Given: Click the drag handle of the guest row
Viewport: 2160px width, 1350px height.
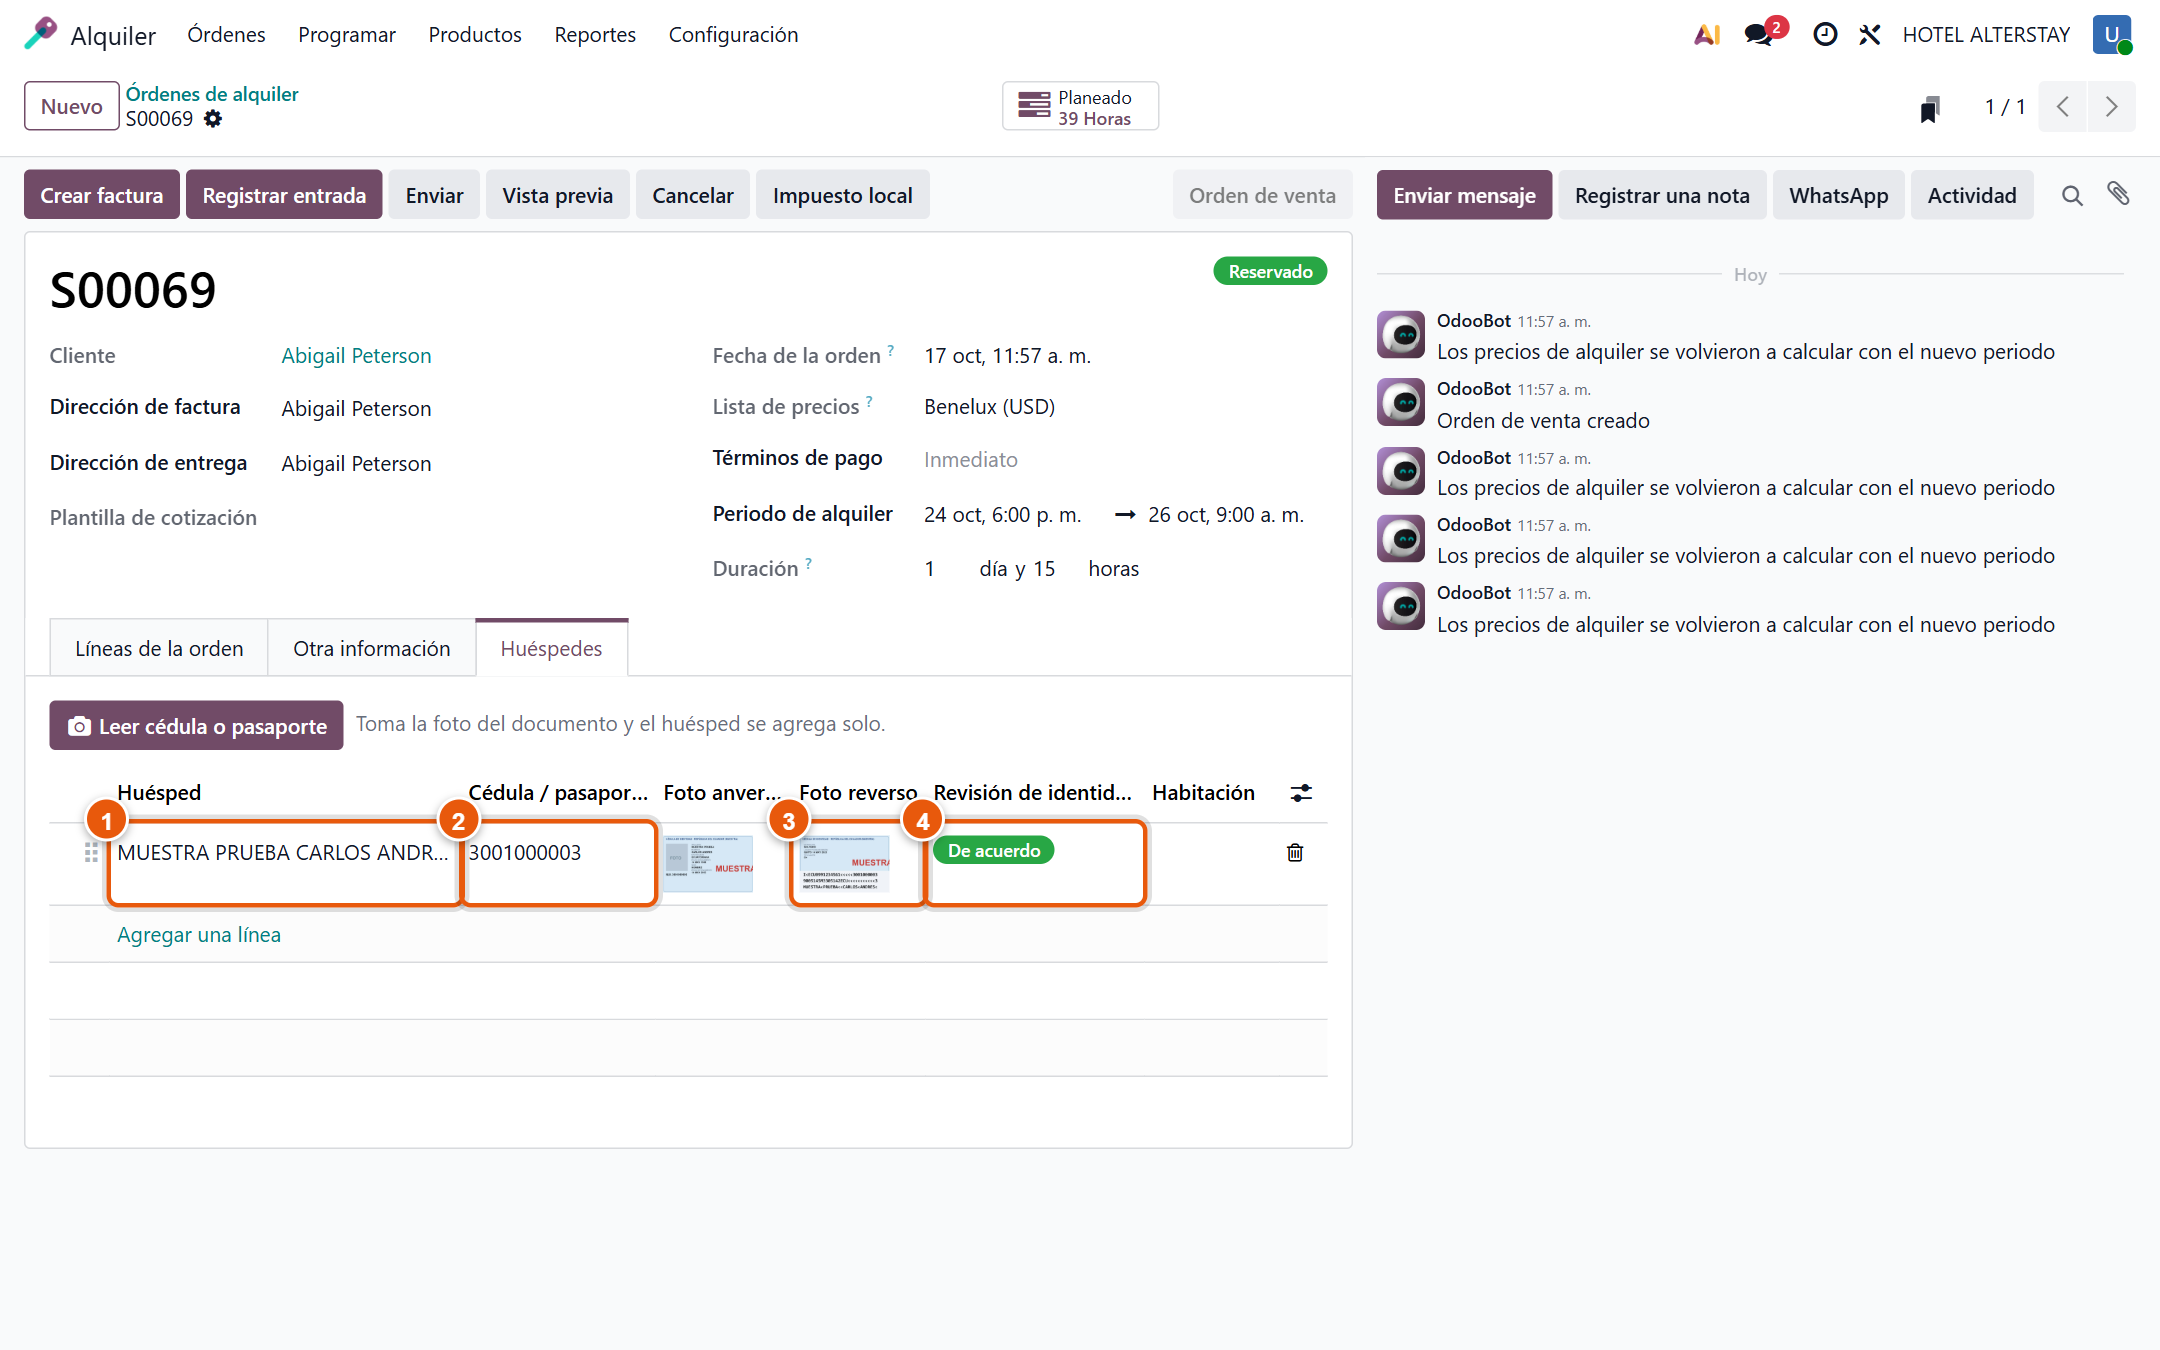Looking at the screenshot, I should (91, 852).
